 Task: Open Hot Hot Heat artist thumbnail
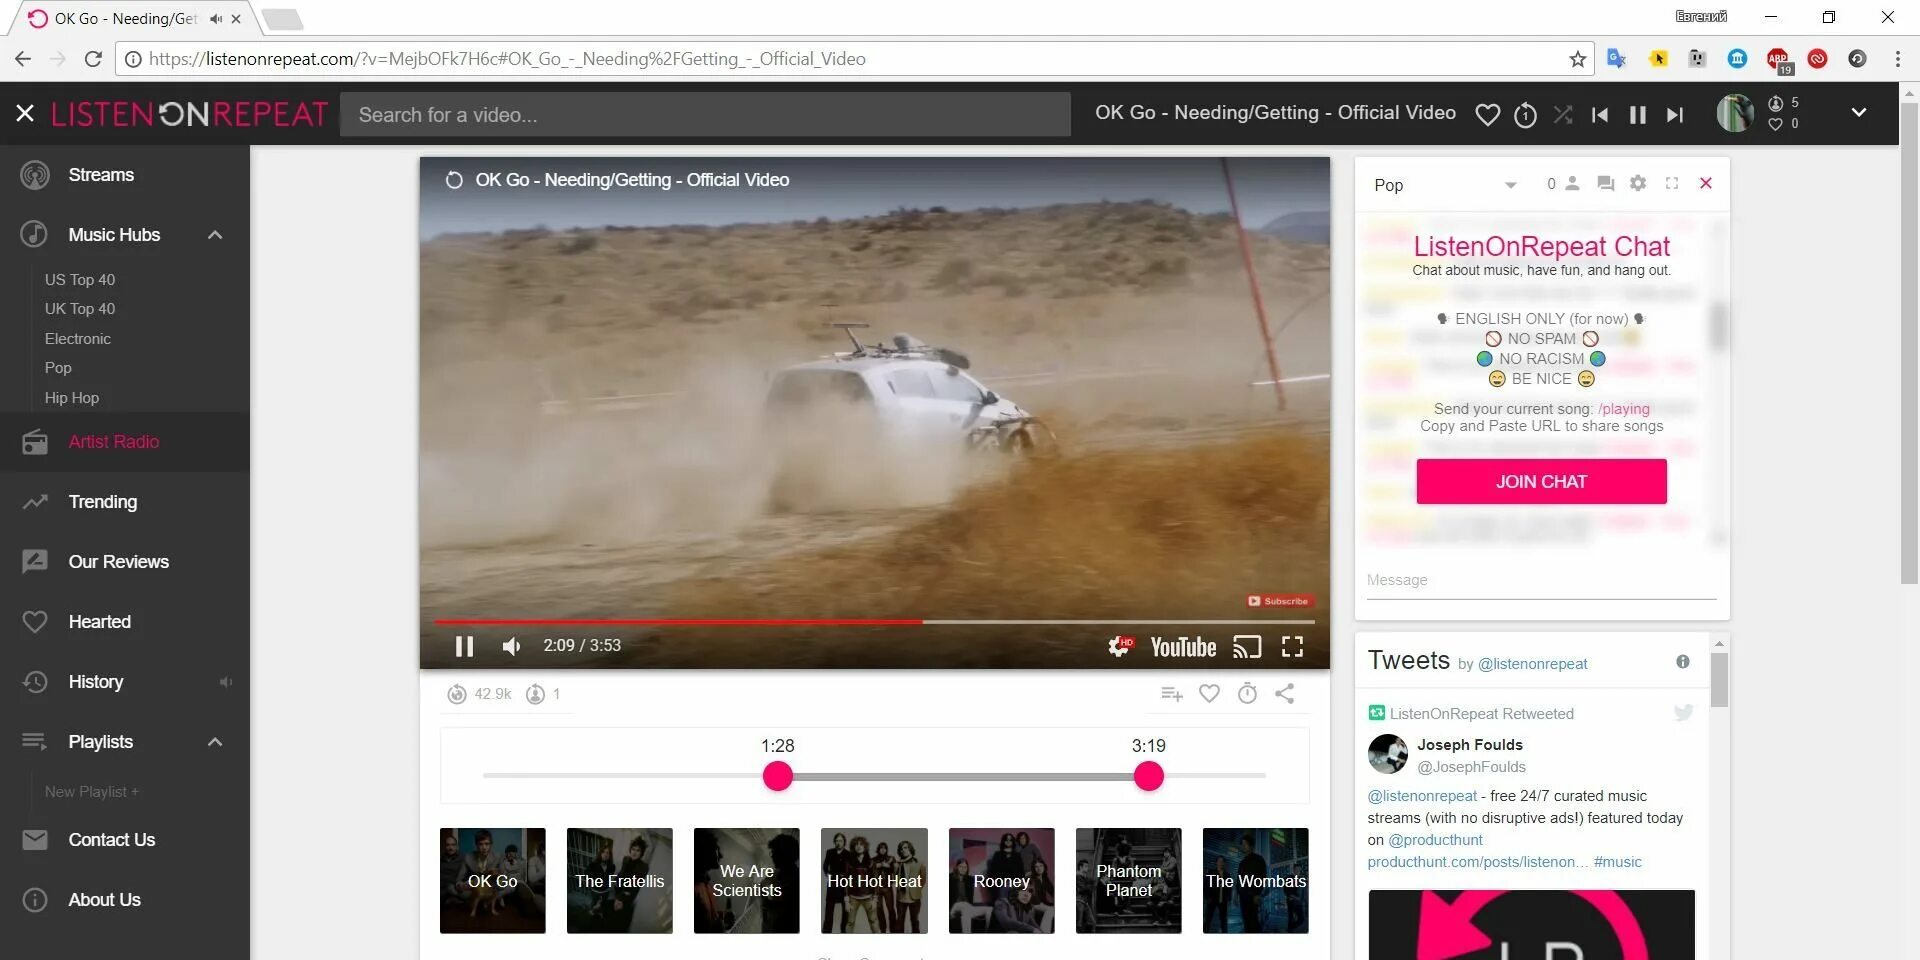874,881
